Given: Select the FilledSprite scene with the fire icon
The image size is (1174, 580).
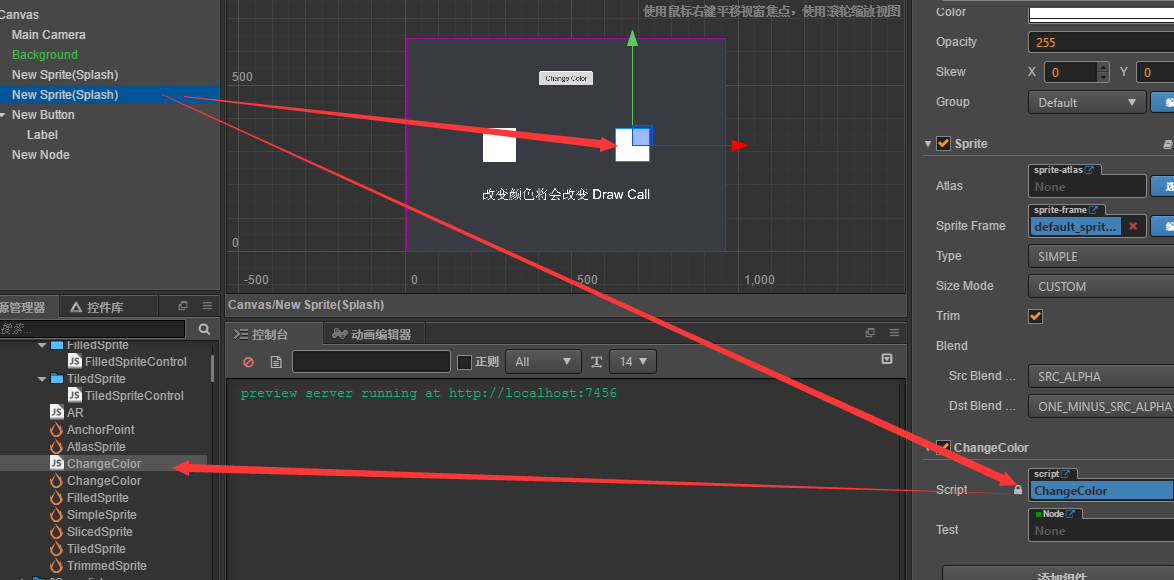Looking at the screenshot, I should (89, 498).
